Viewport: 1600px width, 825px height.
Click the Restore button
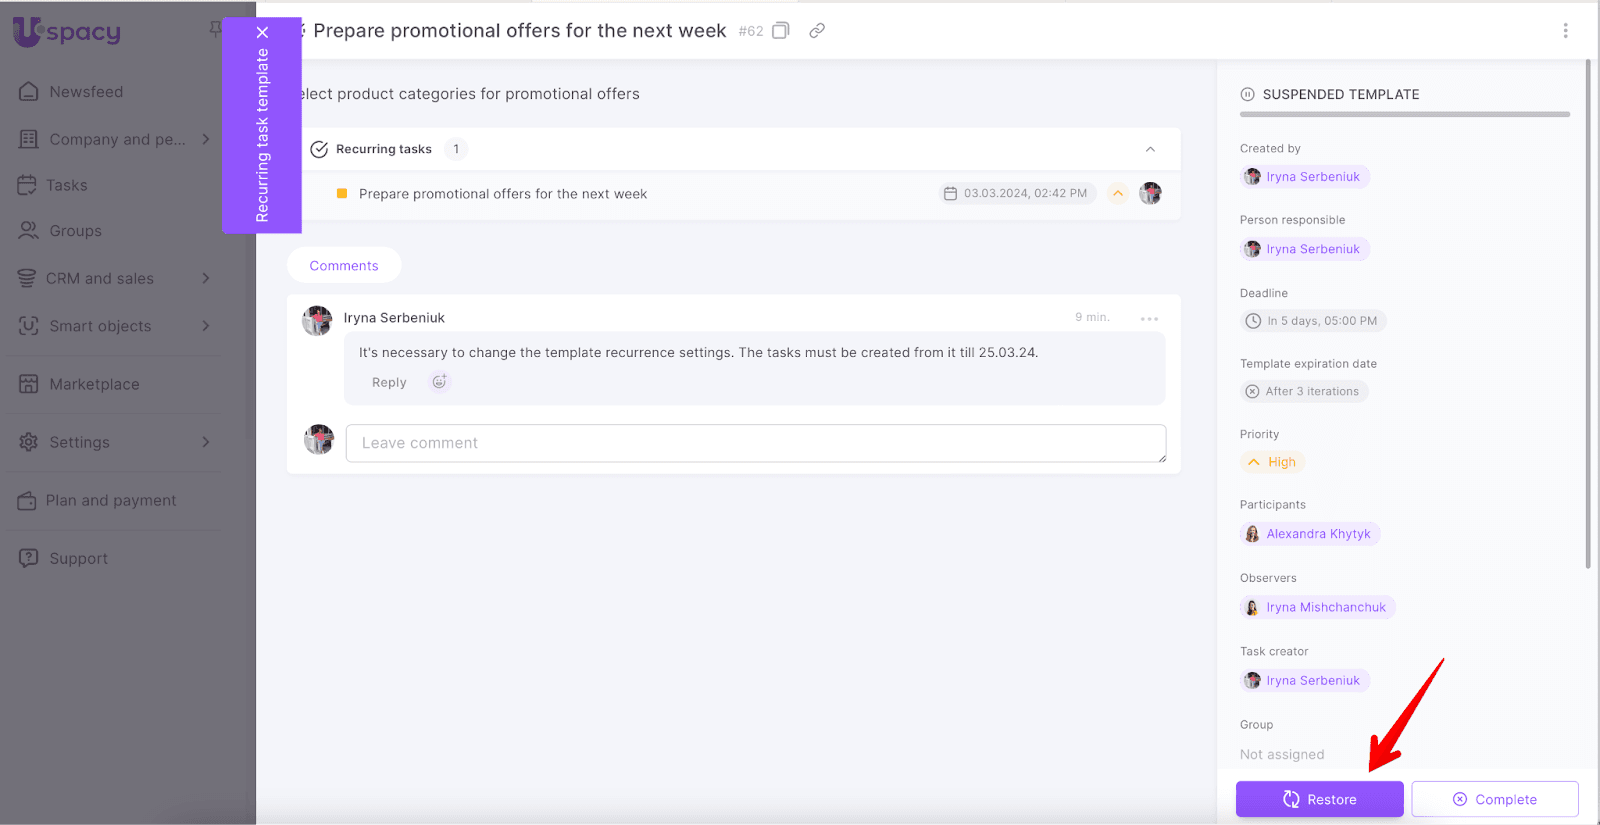pyautogui.click(x=1319, y=799)
